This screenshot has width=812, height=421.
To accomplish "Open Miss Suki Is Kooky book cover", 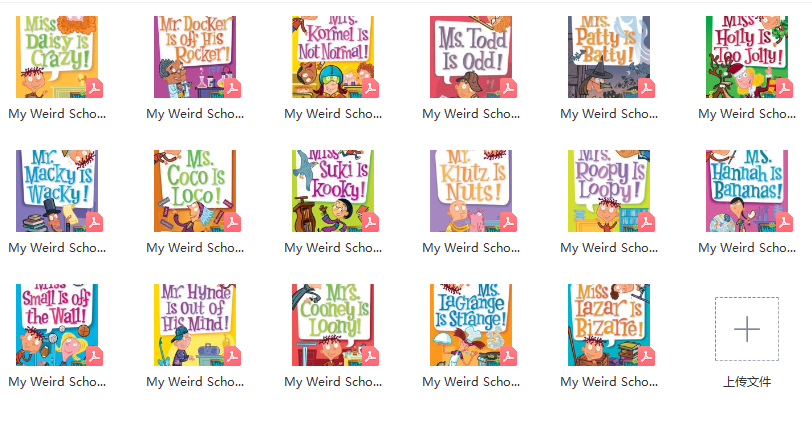I will (333, 191).
